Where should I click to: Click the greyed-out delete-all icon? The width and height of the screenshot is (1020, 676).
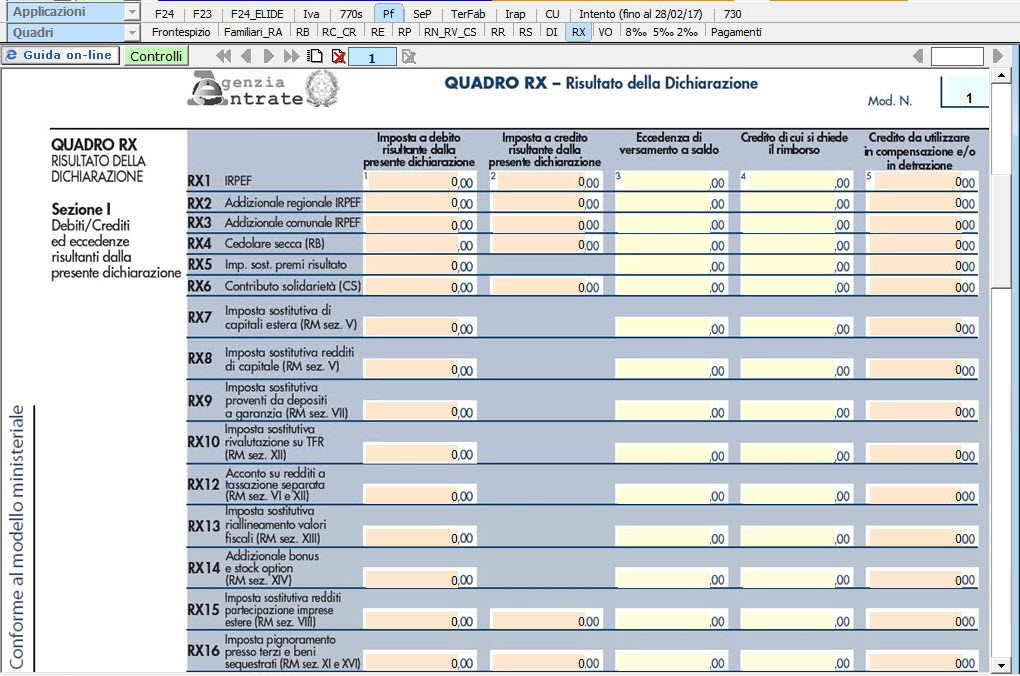click(x=409, y=57)
